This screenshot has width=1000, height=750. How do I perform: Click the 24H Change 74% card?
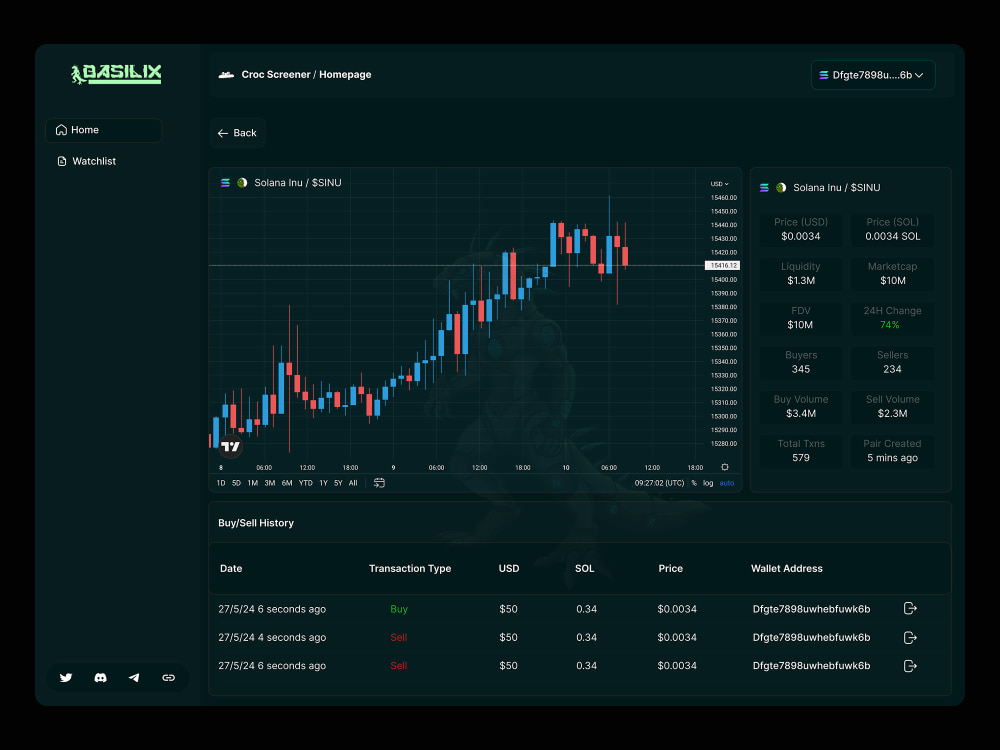892,318
